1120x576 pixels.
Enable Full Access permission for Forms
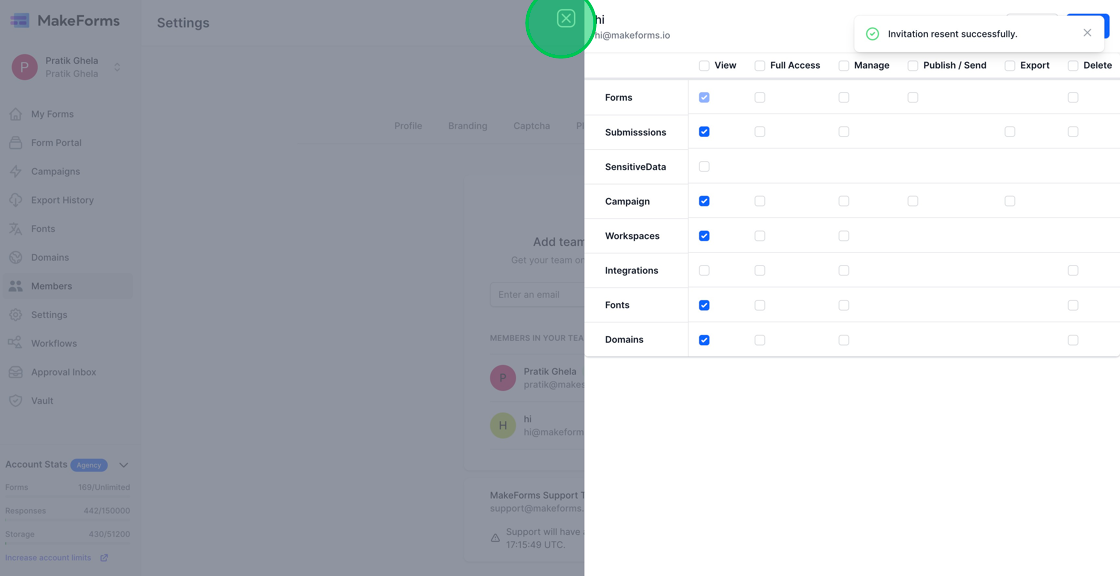click(759, 96)
